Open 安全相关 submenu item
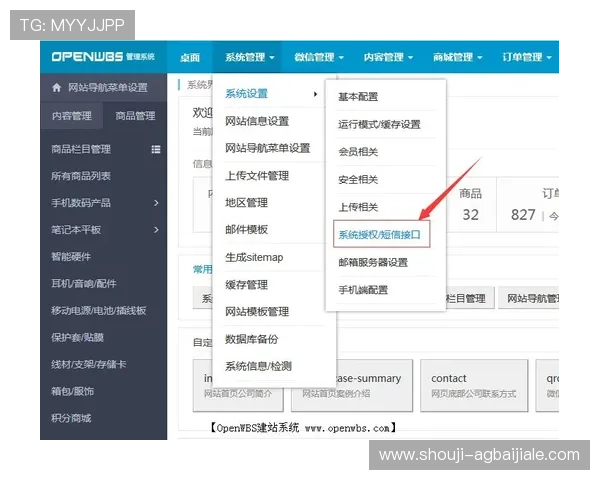The width and height of the screenshot is (600, 480). pos(358,179)
